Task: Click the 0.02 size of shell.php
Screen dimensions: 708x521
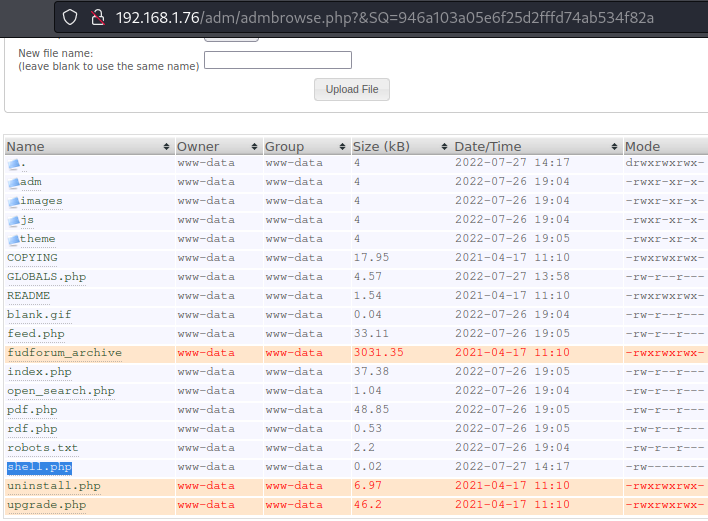Action: click(x=368, y=466)
